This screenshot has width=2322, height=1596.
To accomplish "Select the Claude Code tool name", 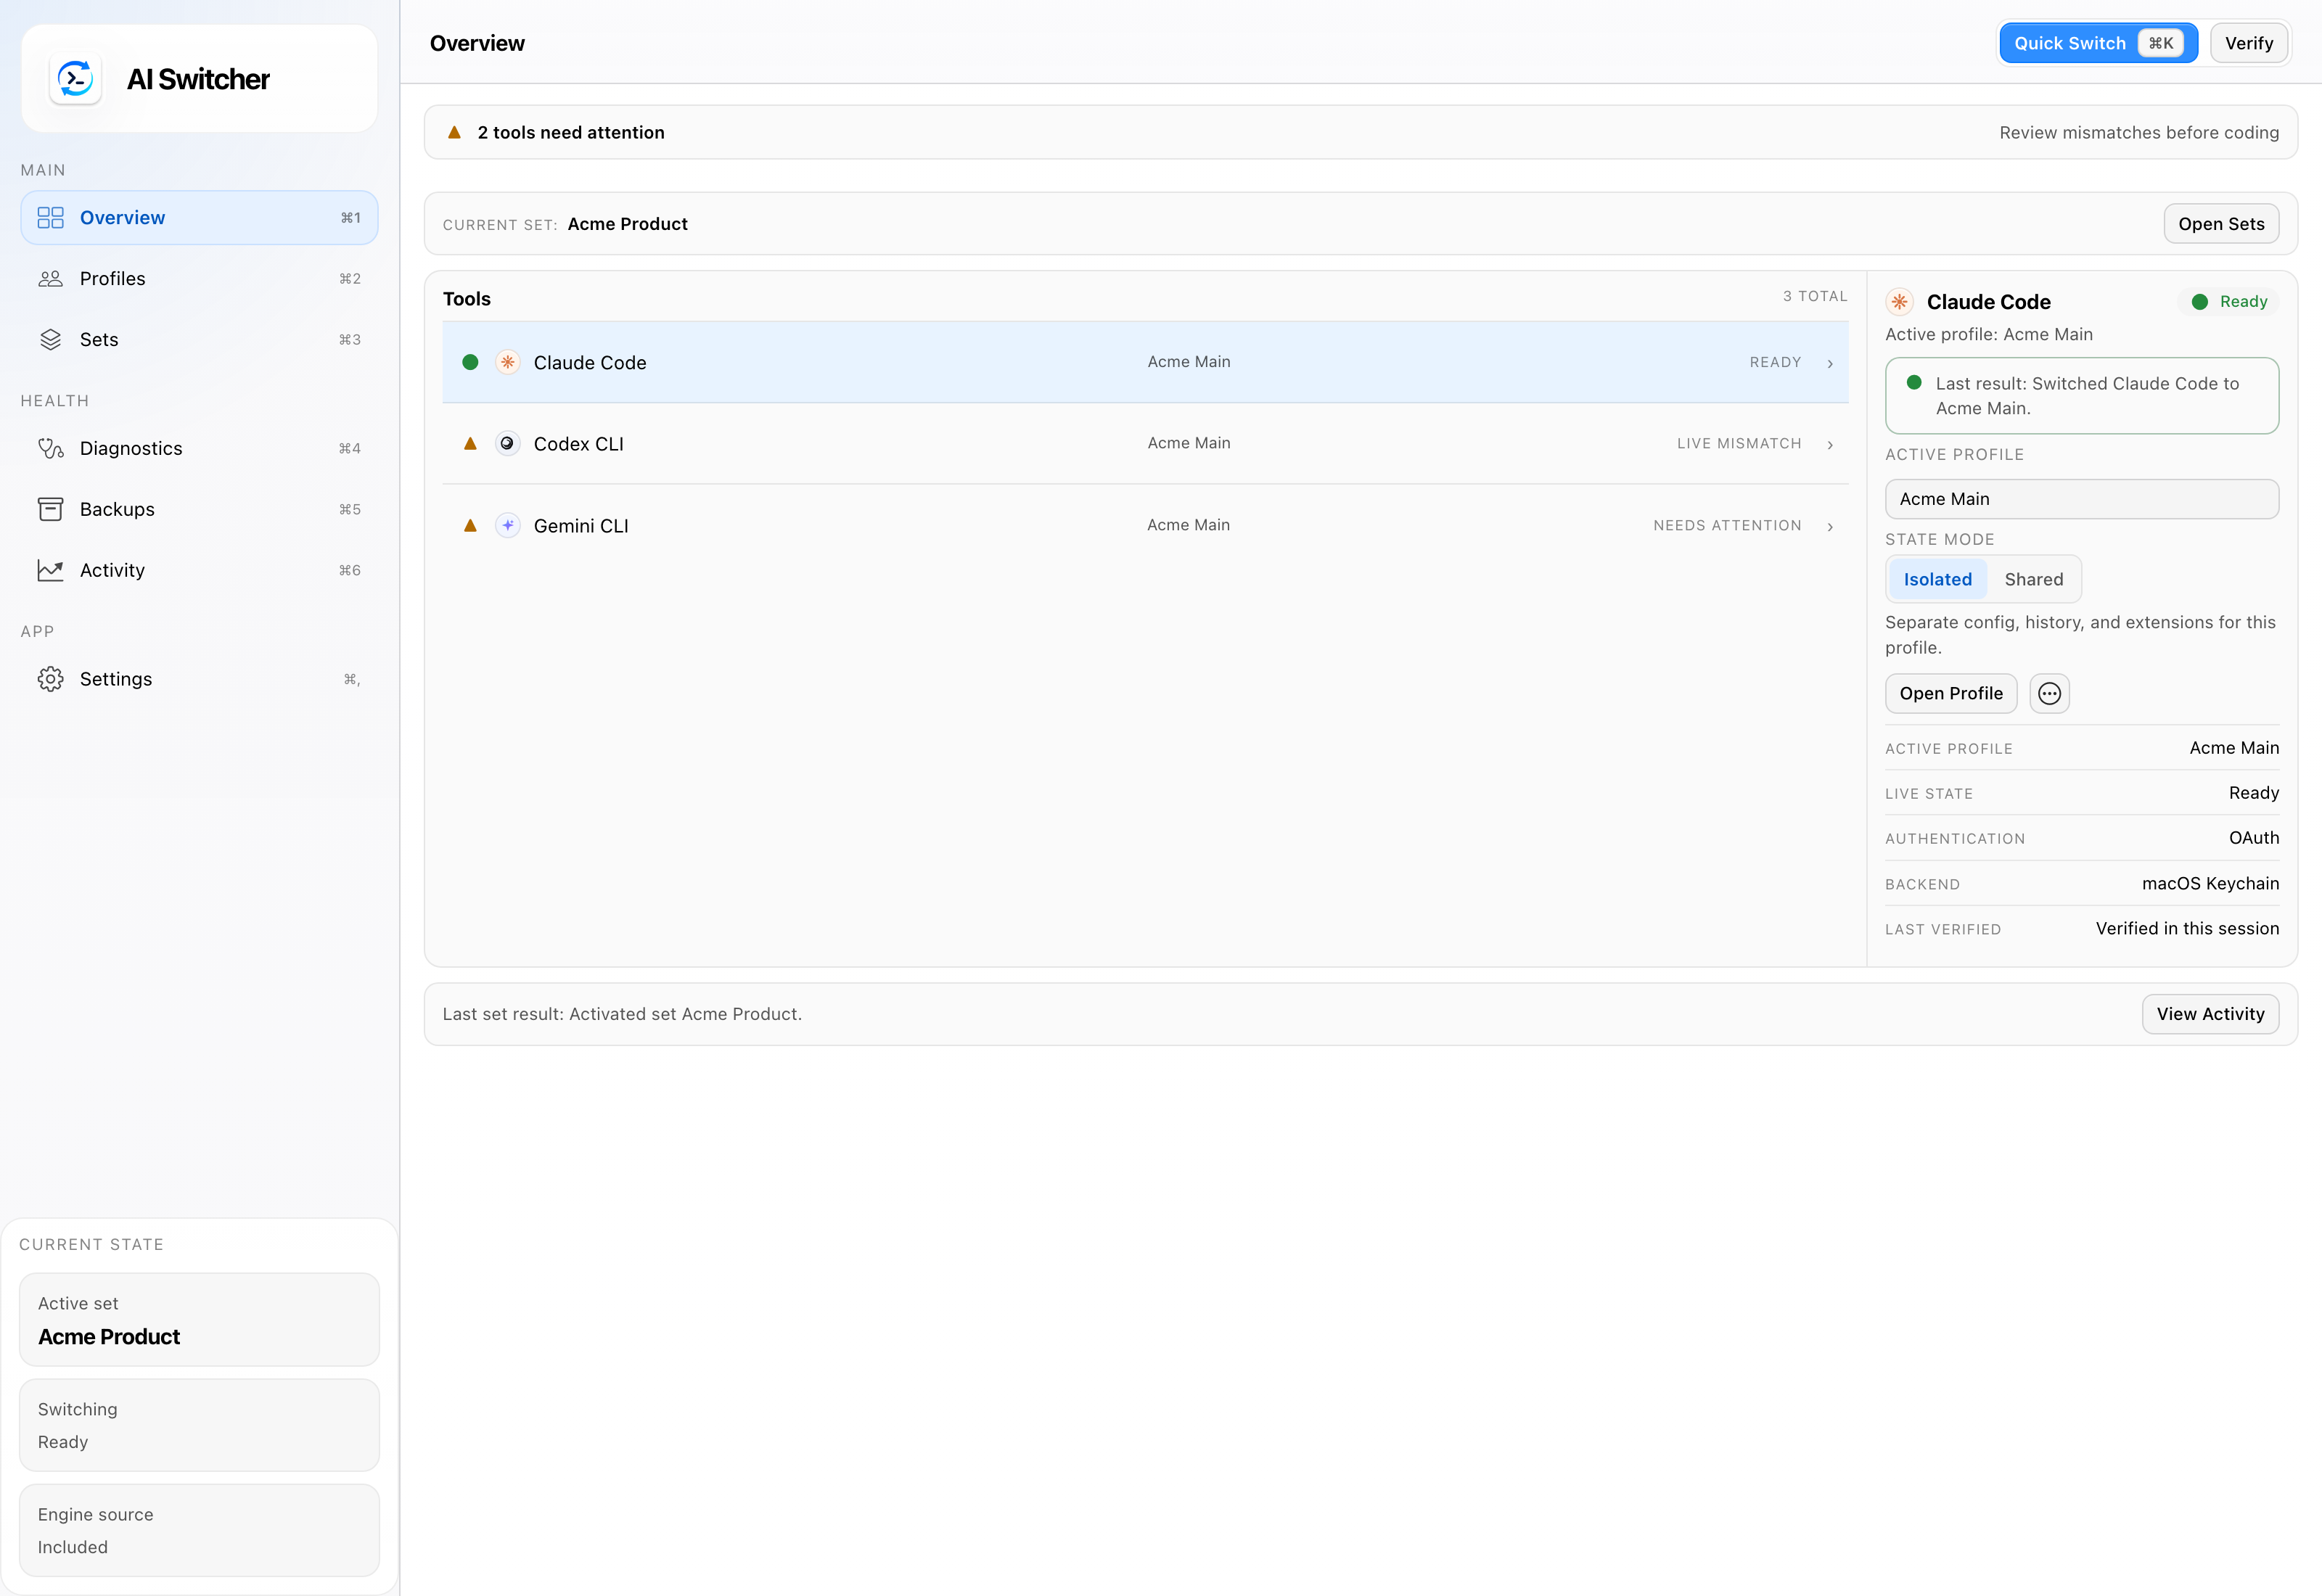I will [x=590, y=363].
